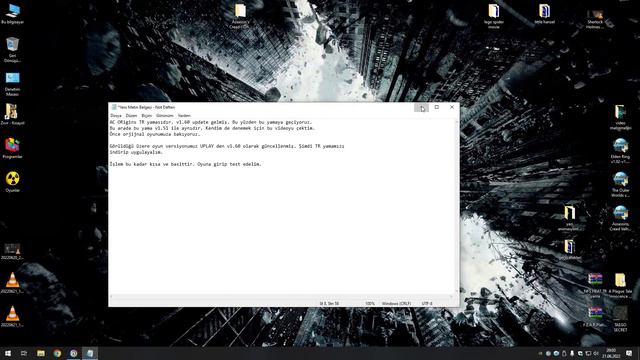The height and width of the screenshot is (360, 640).
Task: Place cursor in line starting "Görüldüğü üzere oyun"
Action: [227, 146]
